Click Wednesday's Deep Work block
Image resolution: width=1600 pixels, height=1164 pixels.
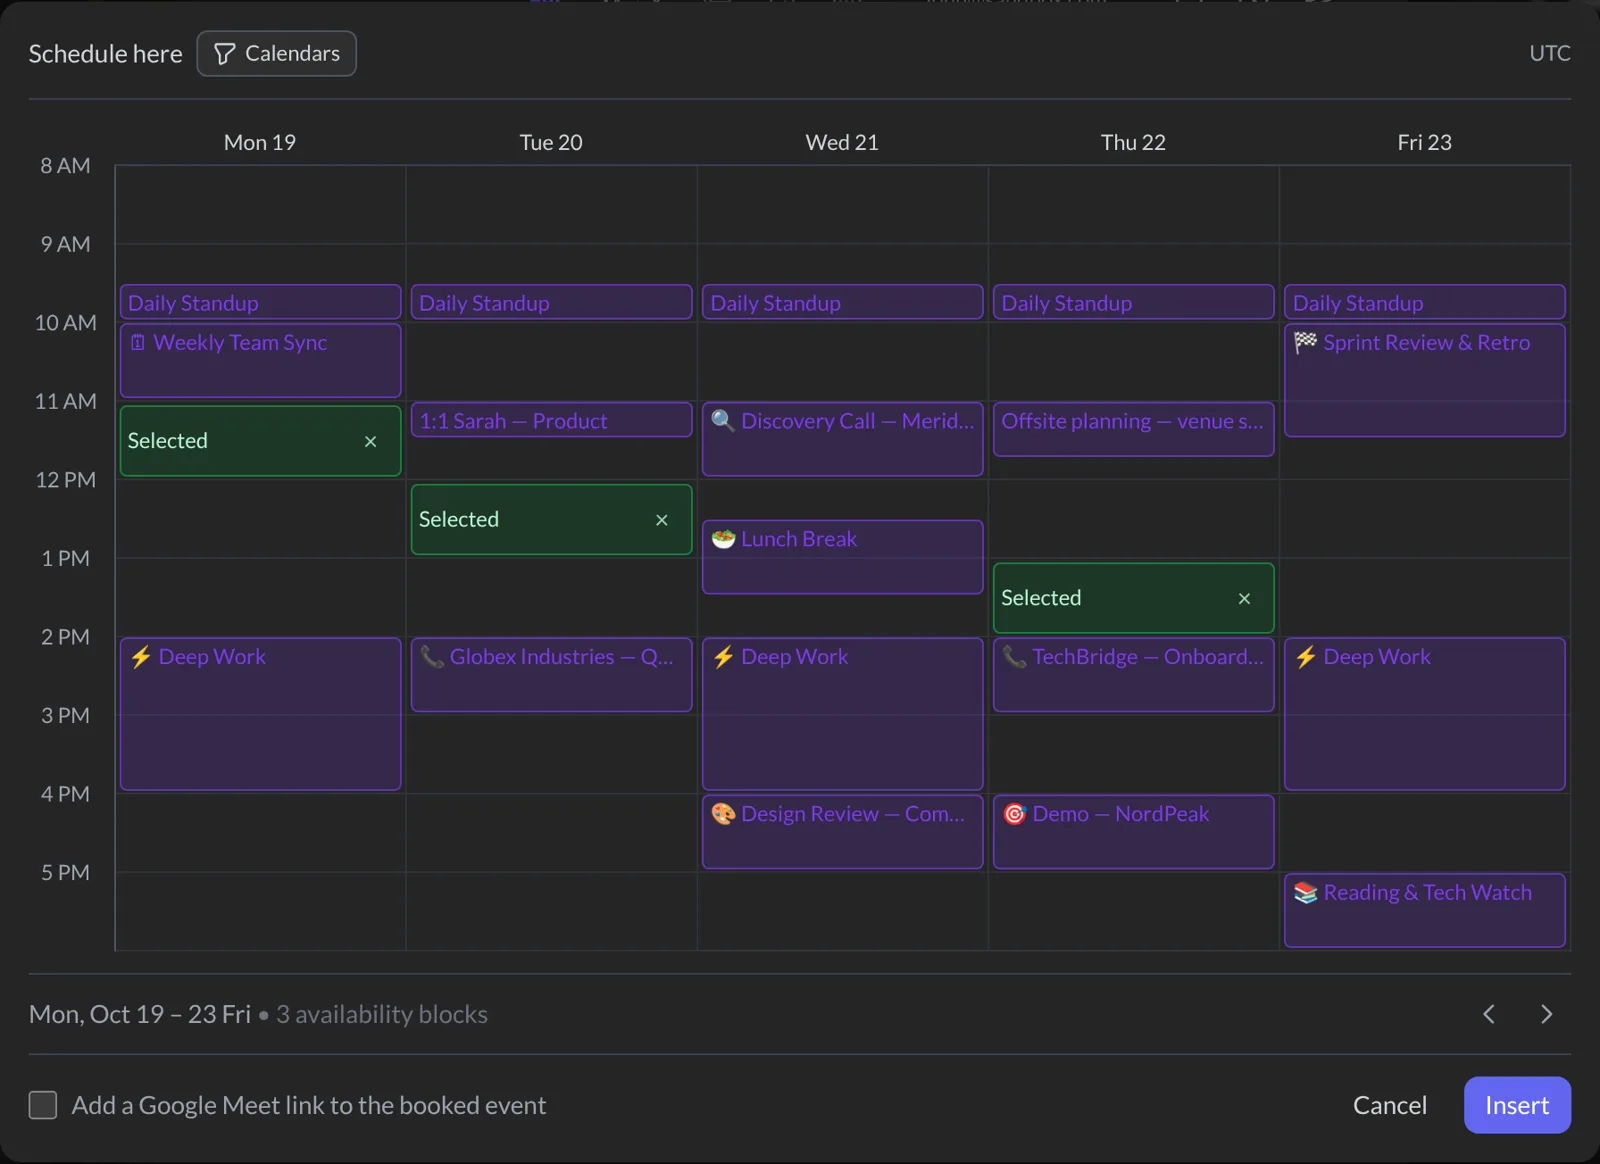coord(842,714)
